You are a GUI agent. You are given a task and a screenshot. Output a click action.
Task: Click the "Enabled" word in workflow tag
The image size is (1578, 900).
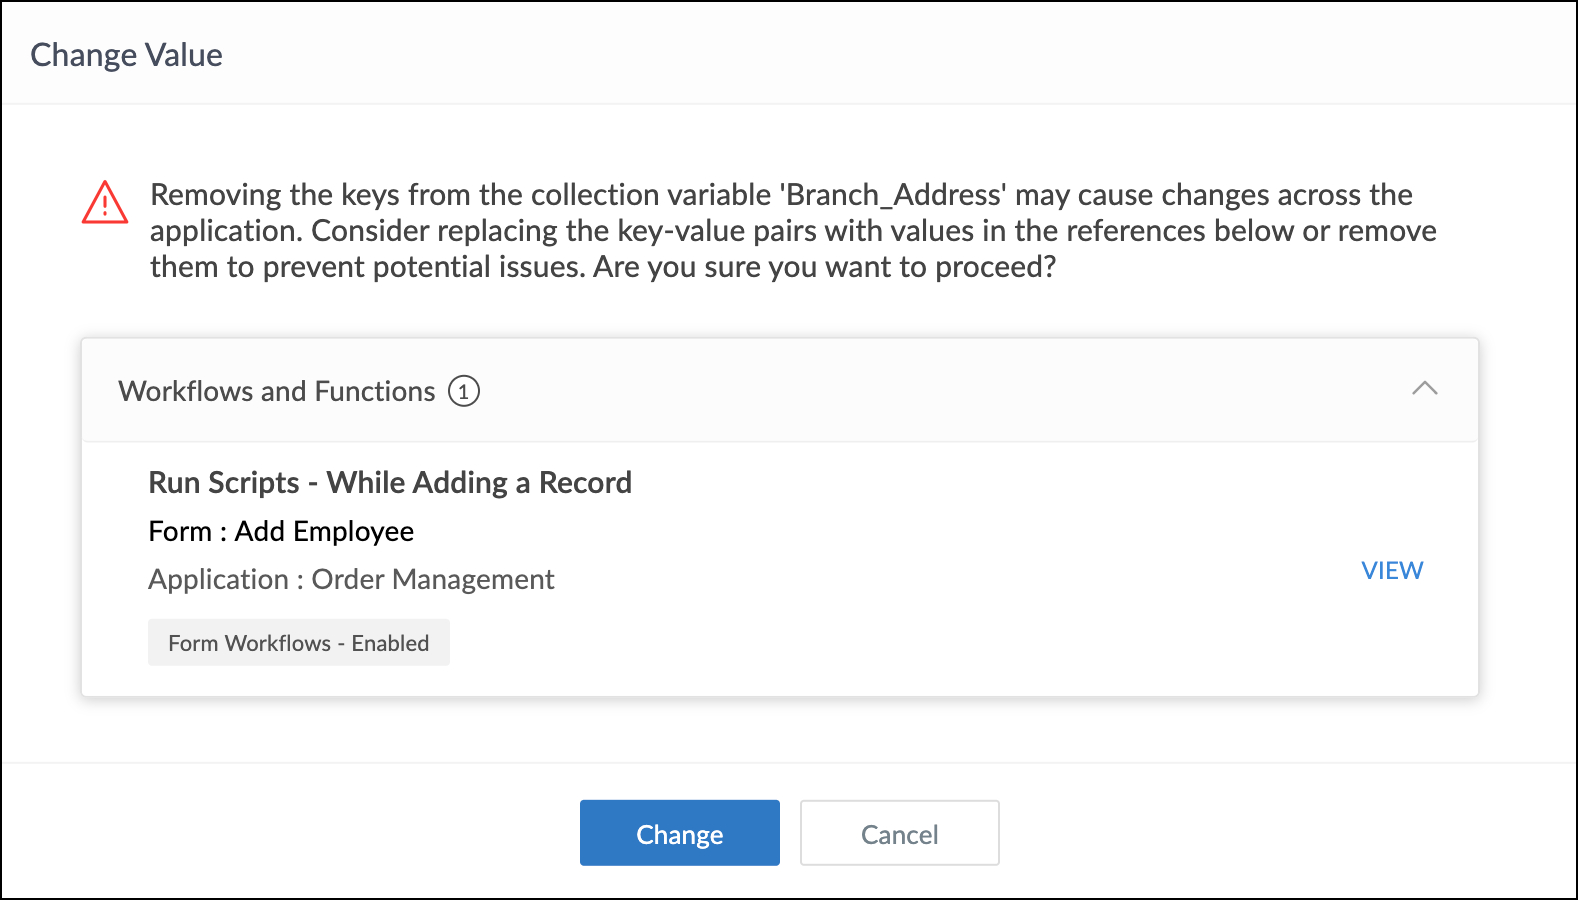pos(390,643)
